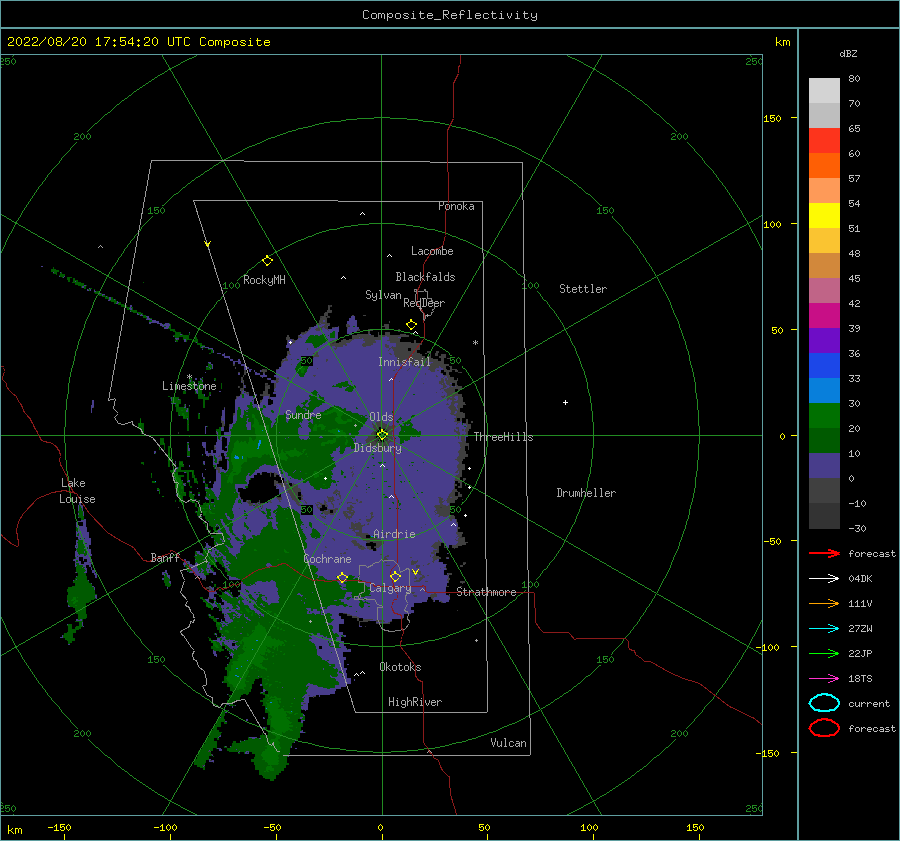This screenshot has width=900, height=841.
Task: Click the 27ZW legend label
Action: point(860,629)
